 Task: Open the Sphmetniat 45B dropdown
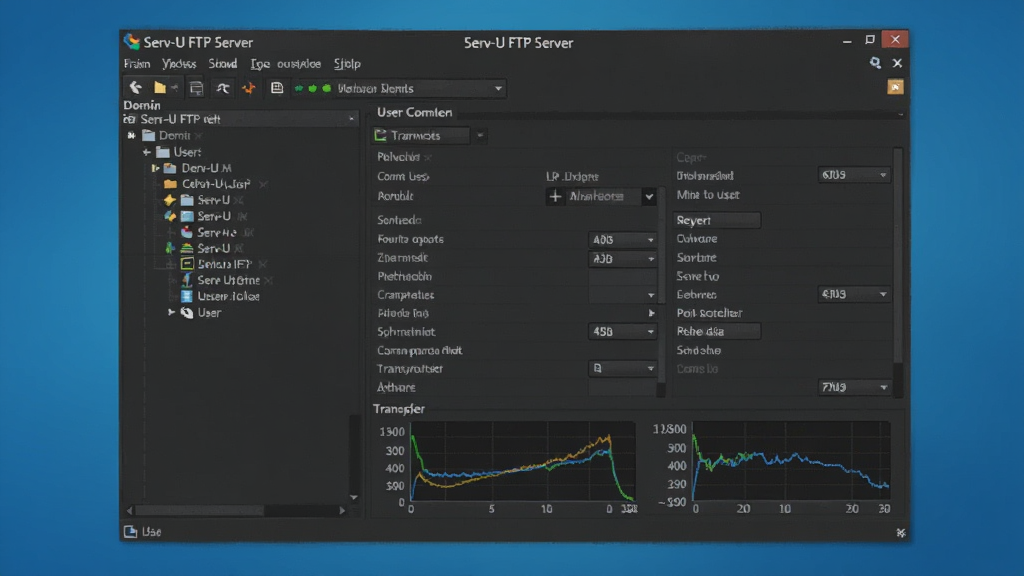click(622, 332)
